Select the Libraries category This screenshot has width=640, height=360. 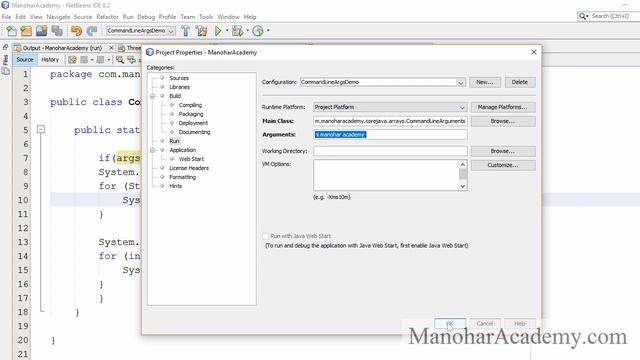coord(179,87)
